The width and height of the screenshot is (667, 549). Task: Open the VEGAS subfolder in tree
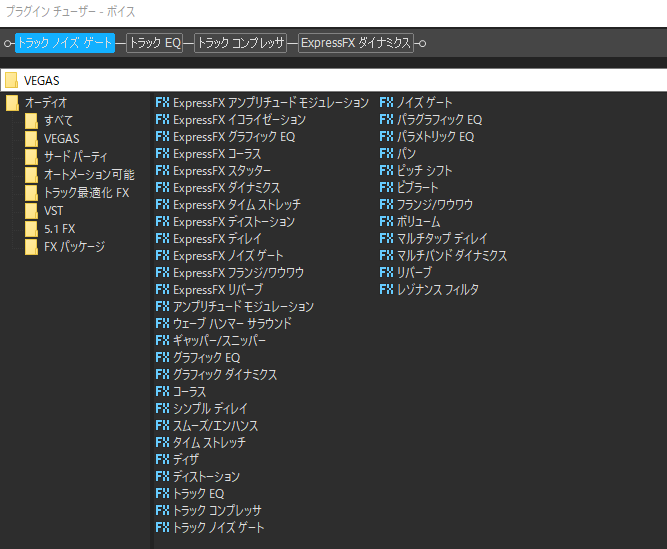click(52, 139)
